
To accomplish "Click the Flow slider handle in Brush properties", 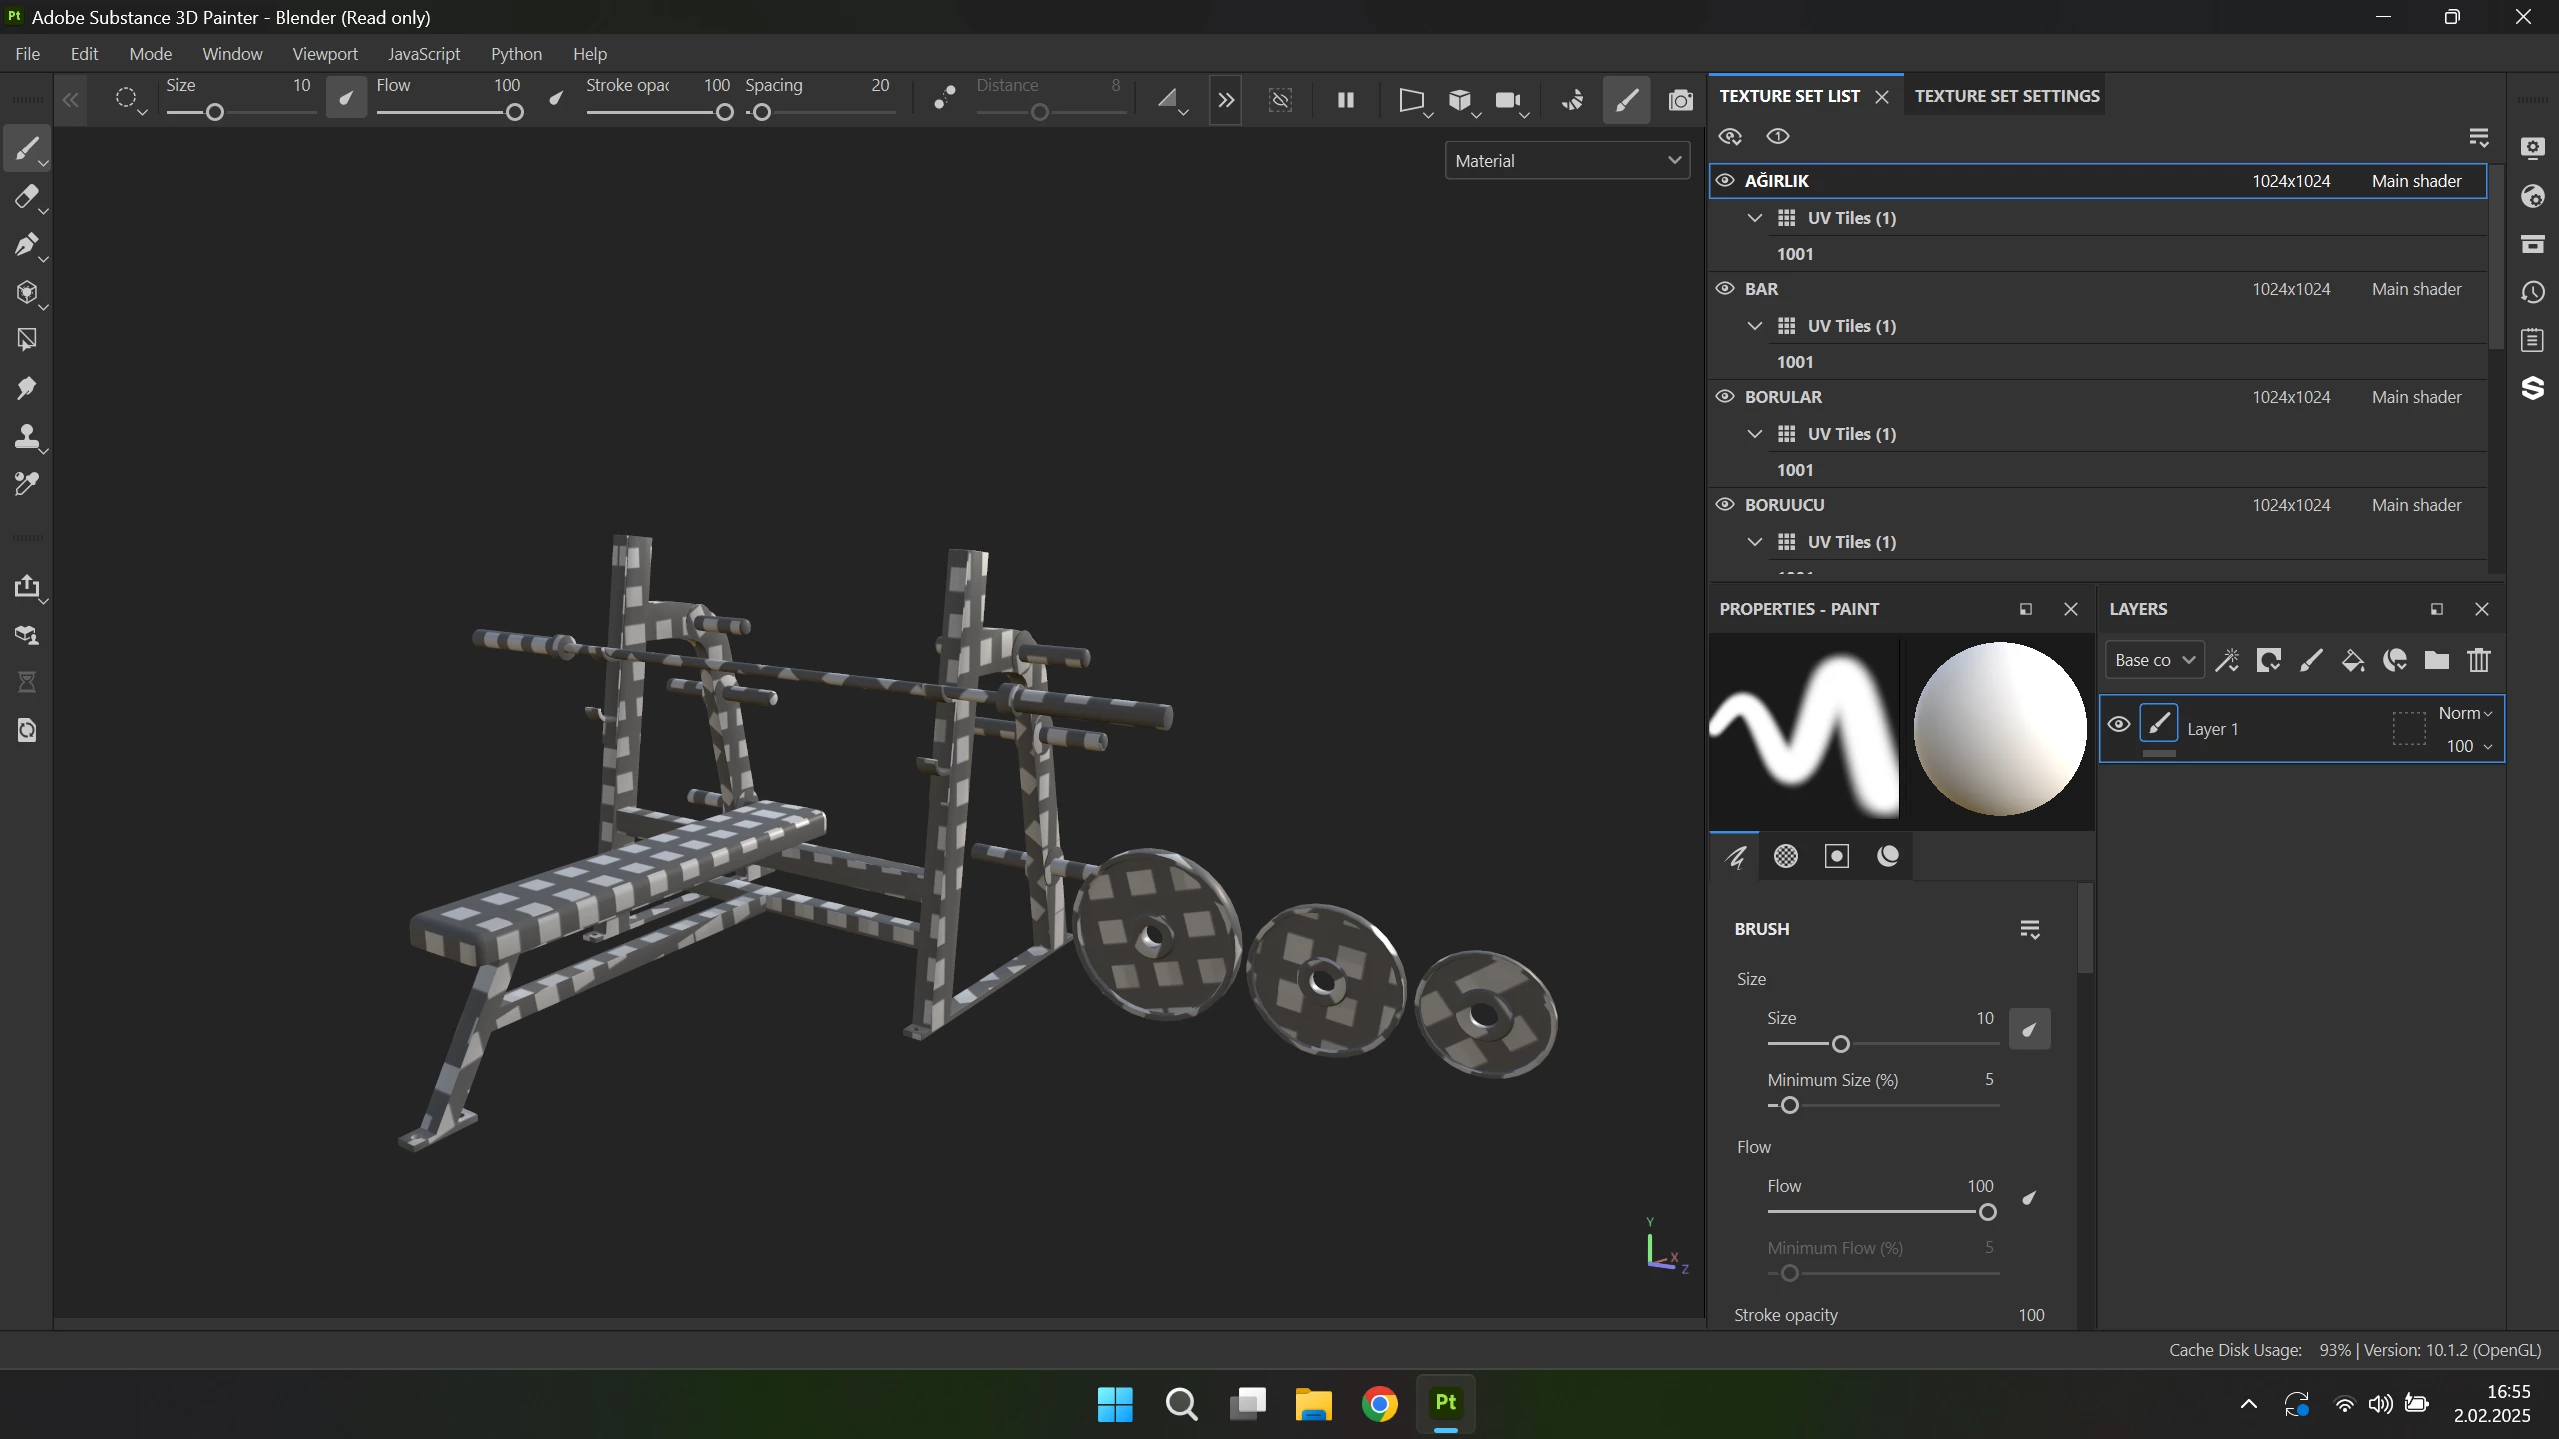I will 1987,1213.
